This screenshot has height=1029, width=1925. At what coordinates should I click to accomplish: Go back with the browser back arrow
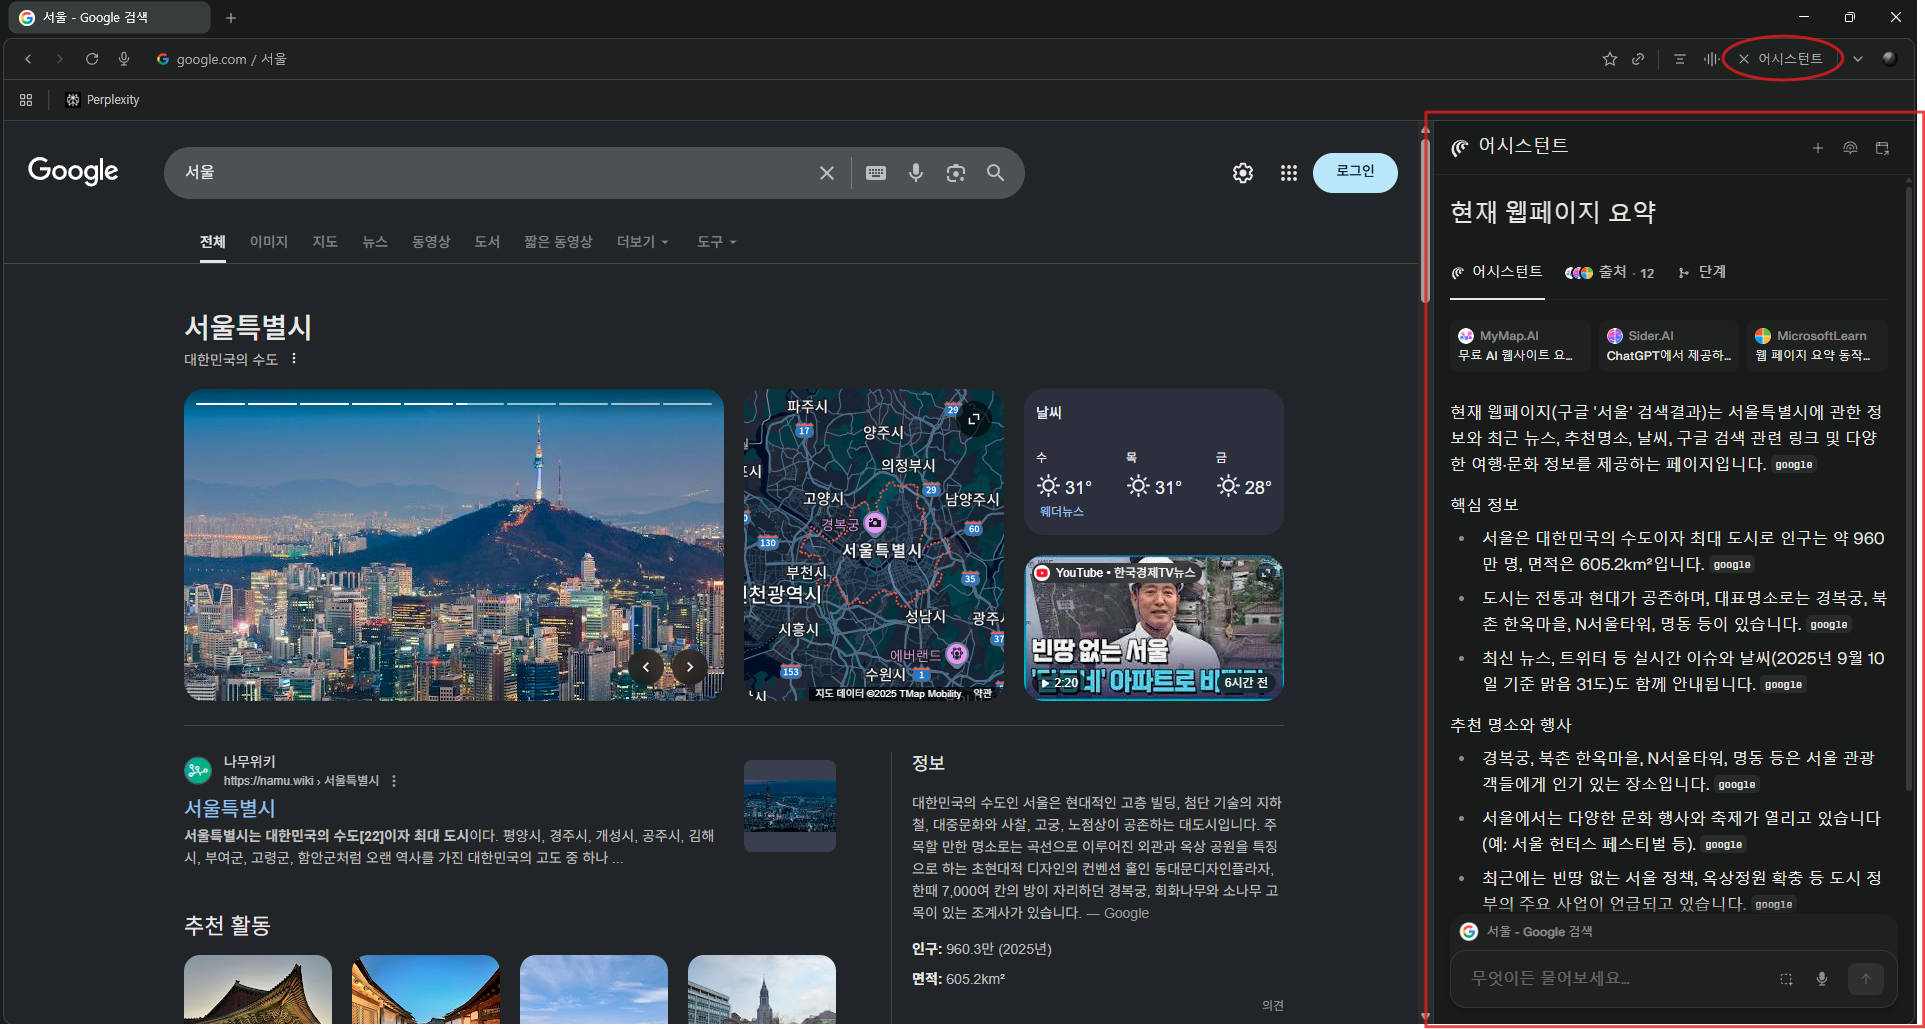point(28,59)
